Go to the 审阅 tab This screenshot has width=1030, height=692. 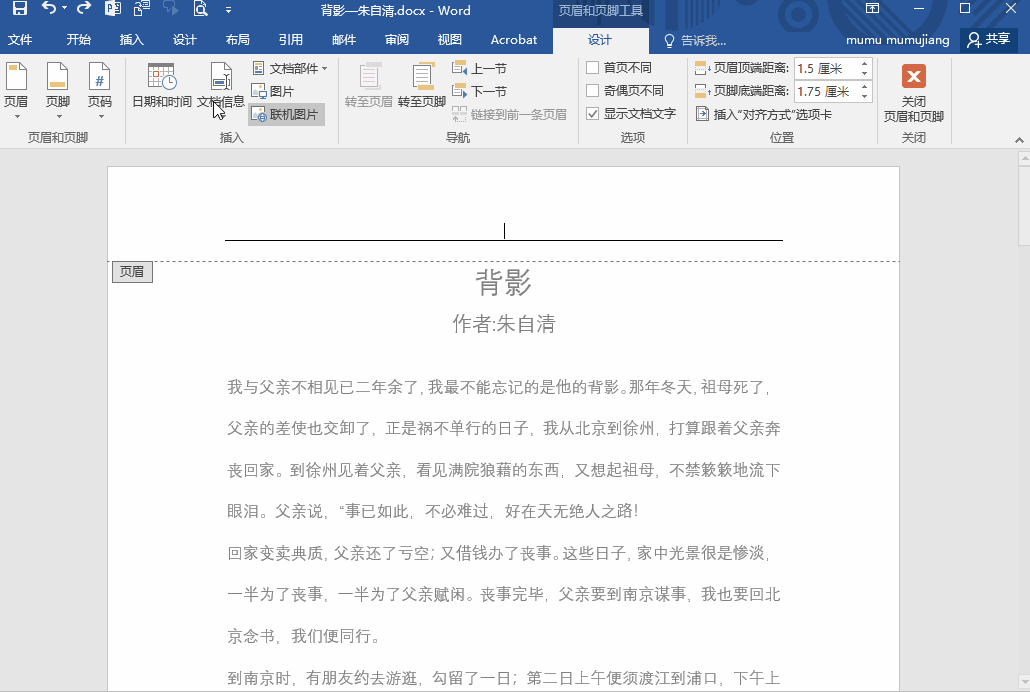pyautogui.click(x=397, y=39)
